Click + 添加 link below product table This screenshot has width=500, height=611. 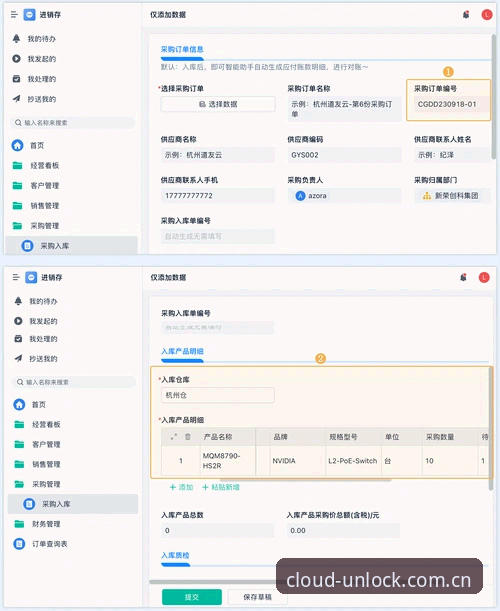(182, 487)
